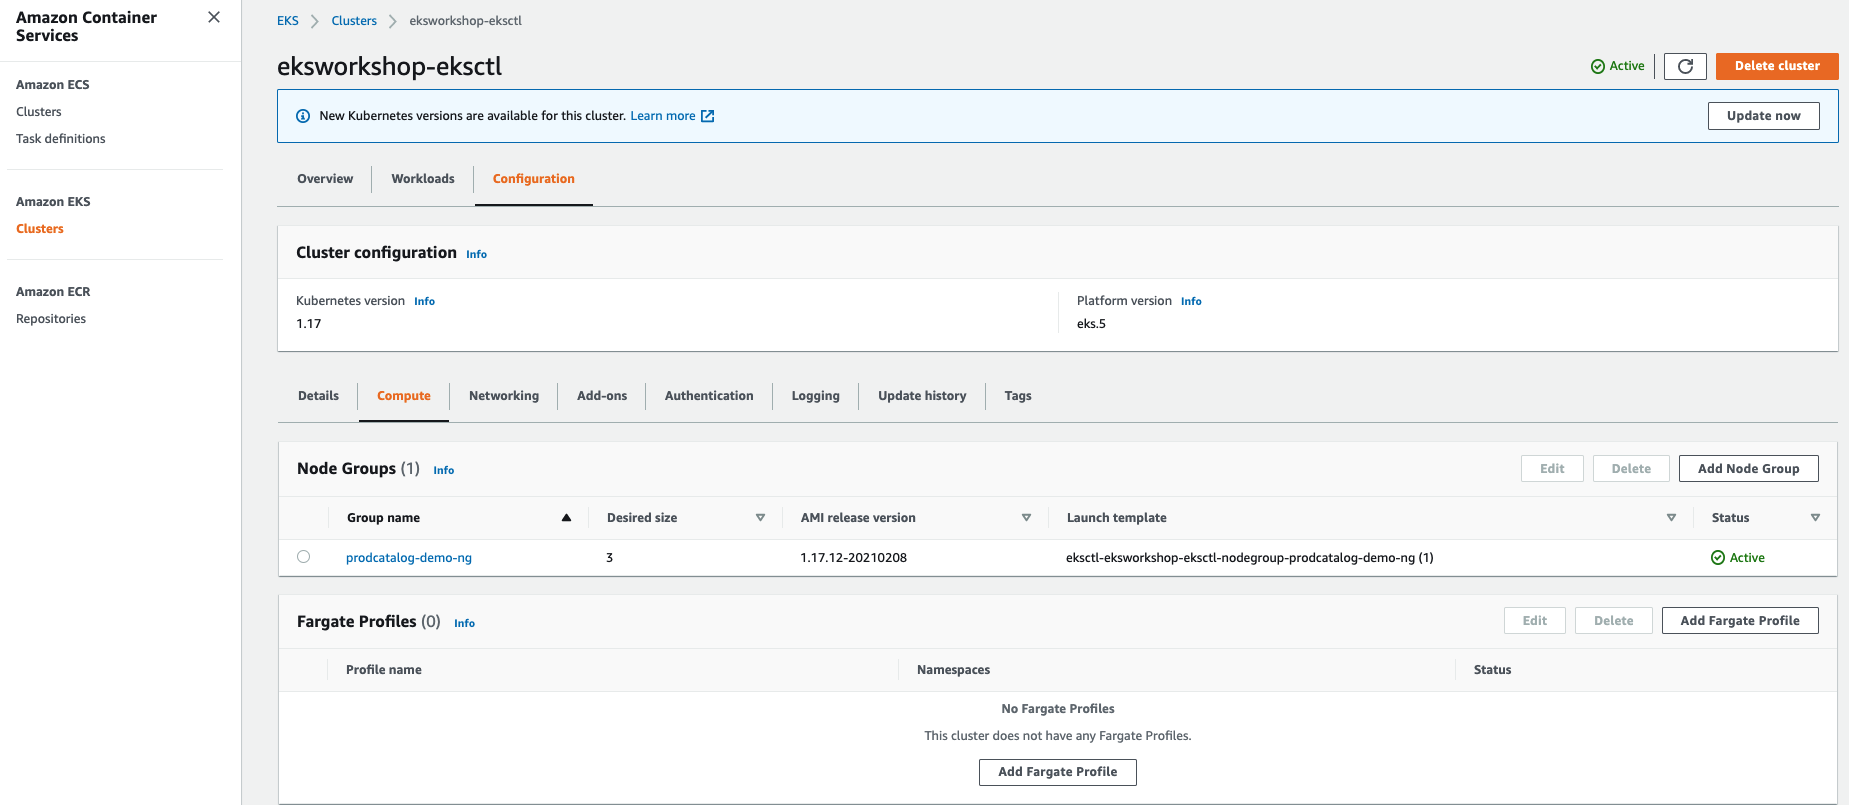
Task: Click the AMI release version 1.17.12-20210208
Action: pyautogui.click(x=853, y=558)
